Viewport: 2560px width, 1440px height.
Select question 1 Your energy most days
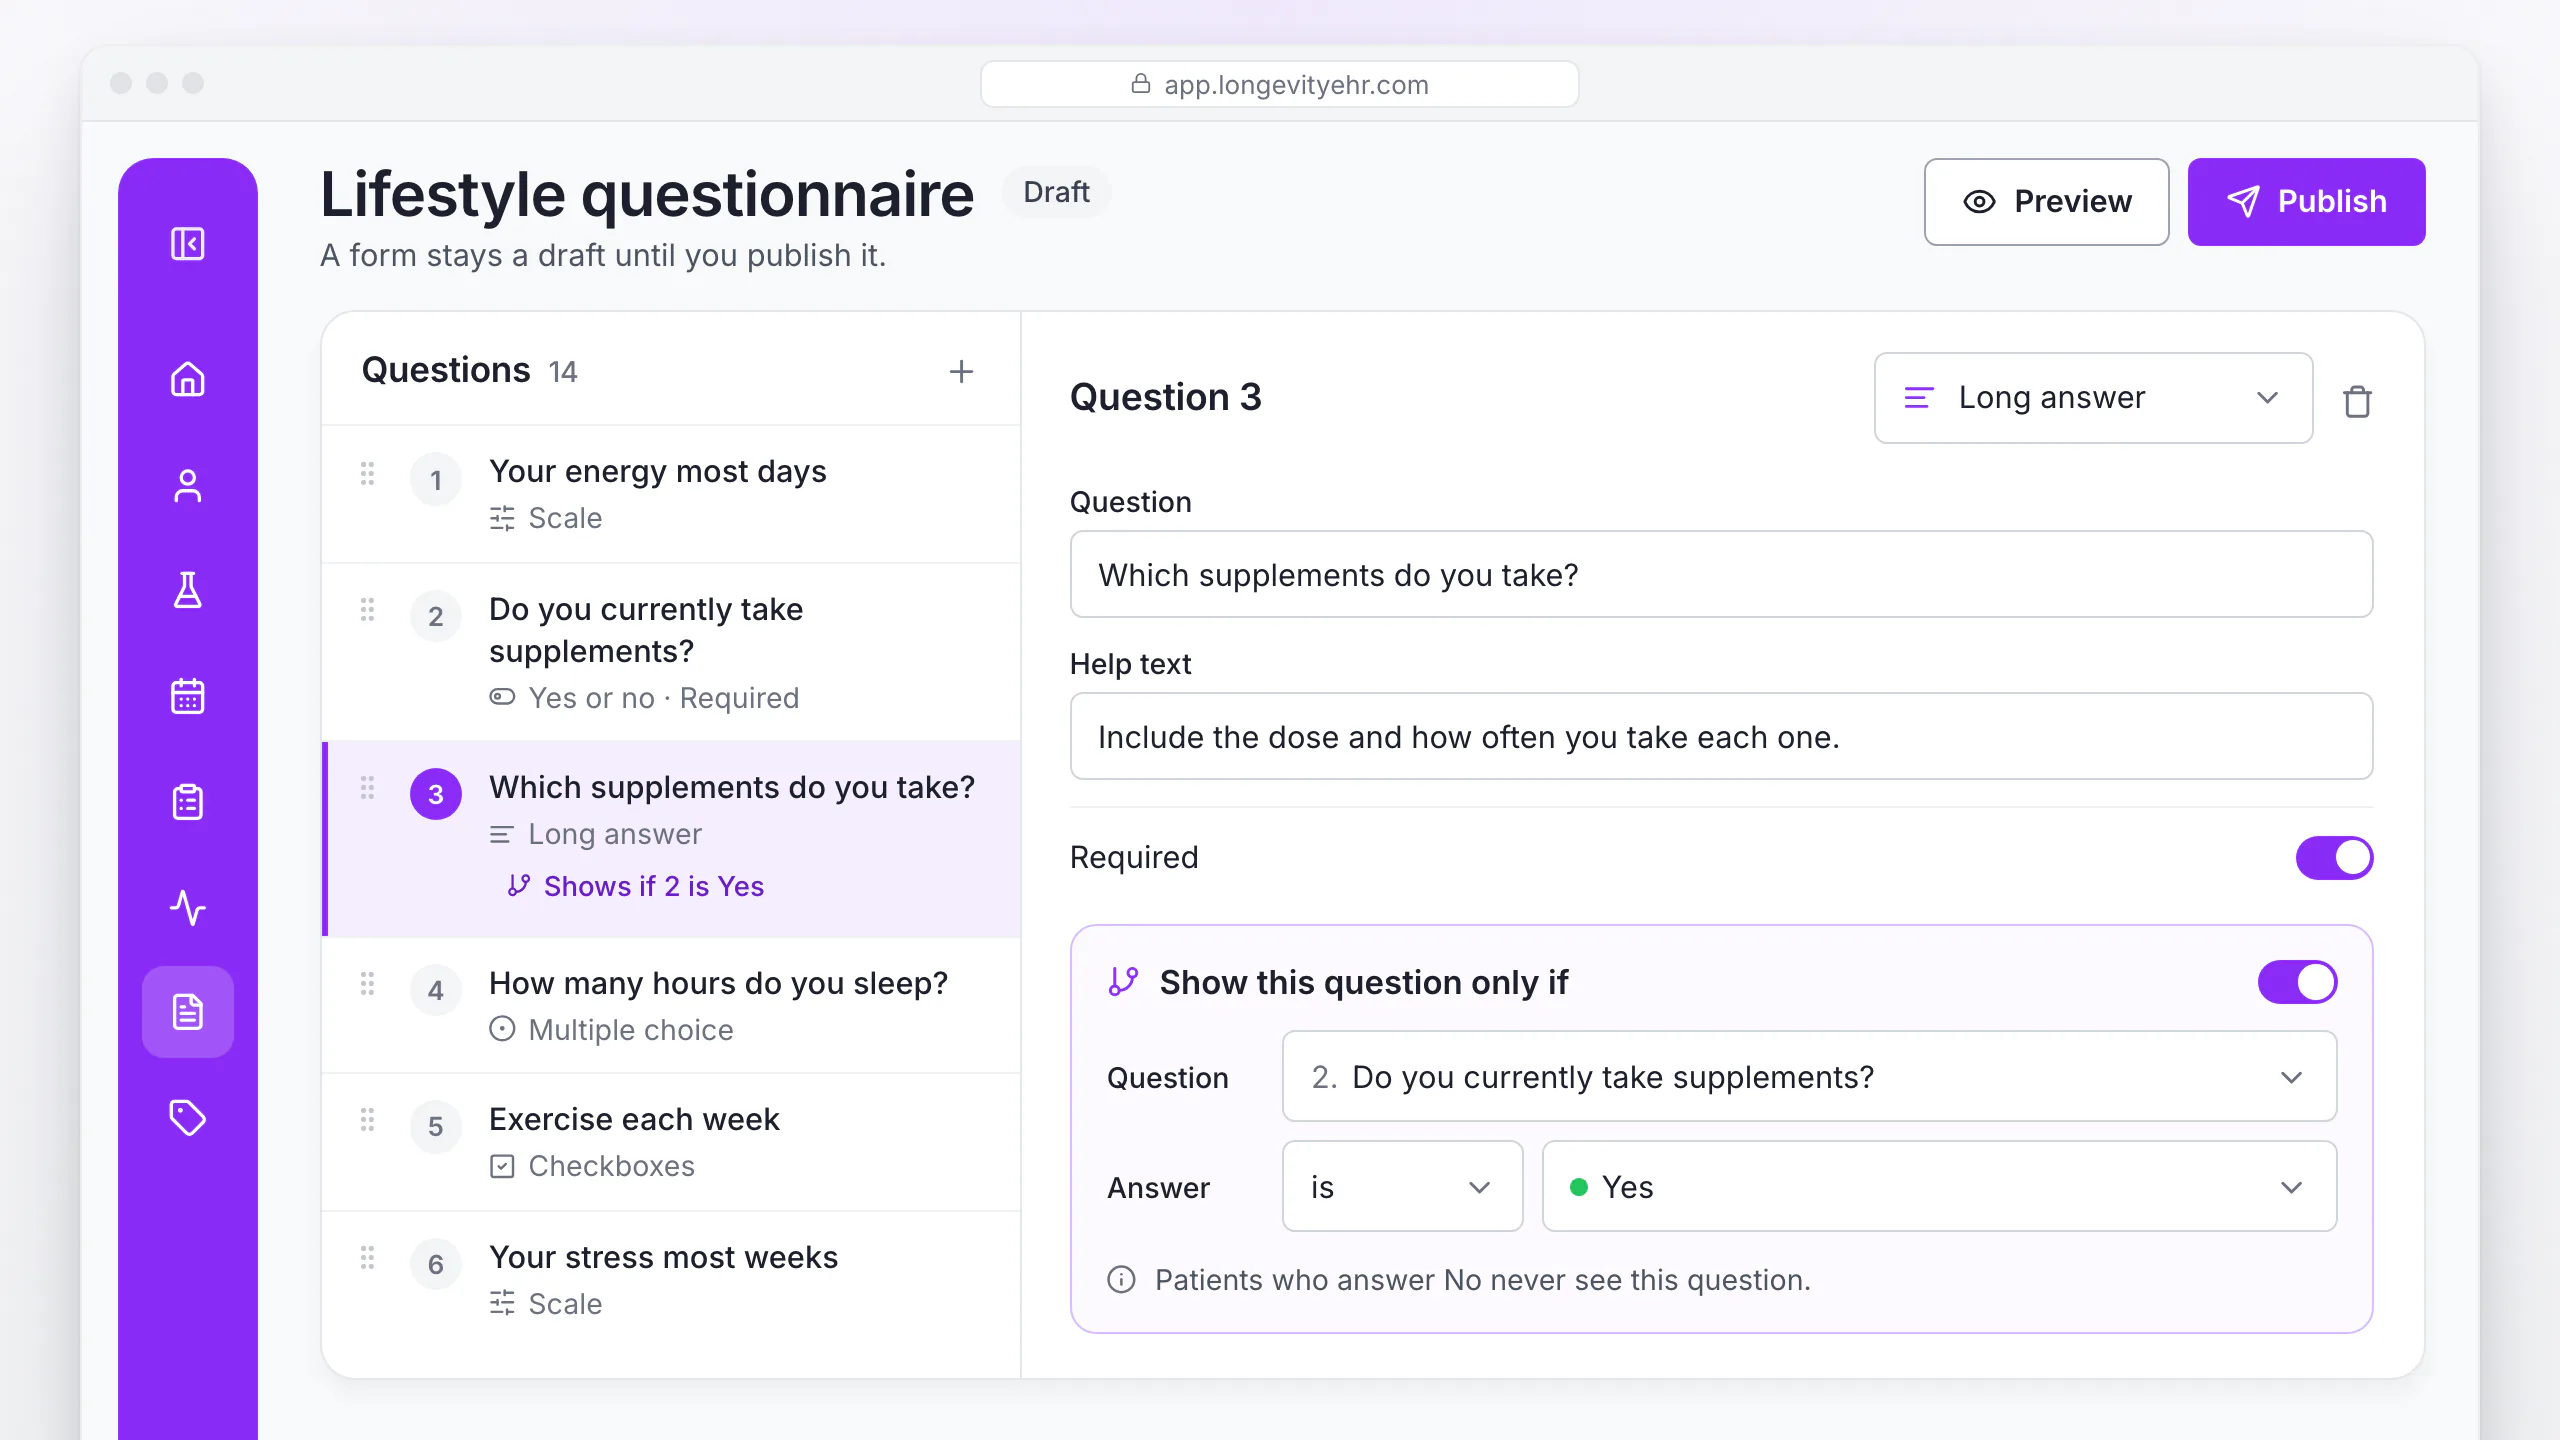coord(671,495)
